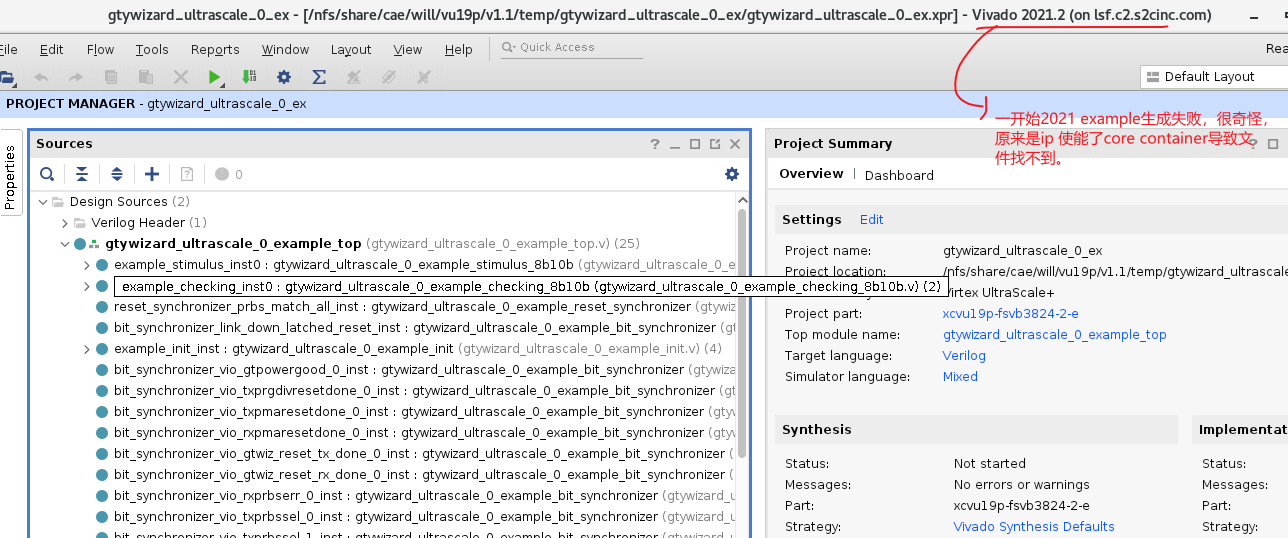
Task: Open Settings gear in main toolbar
Action: 284,77
